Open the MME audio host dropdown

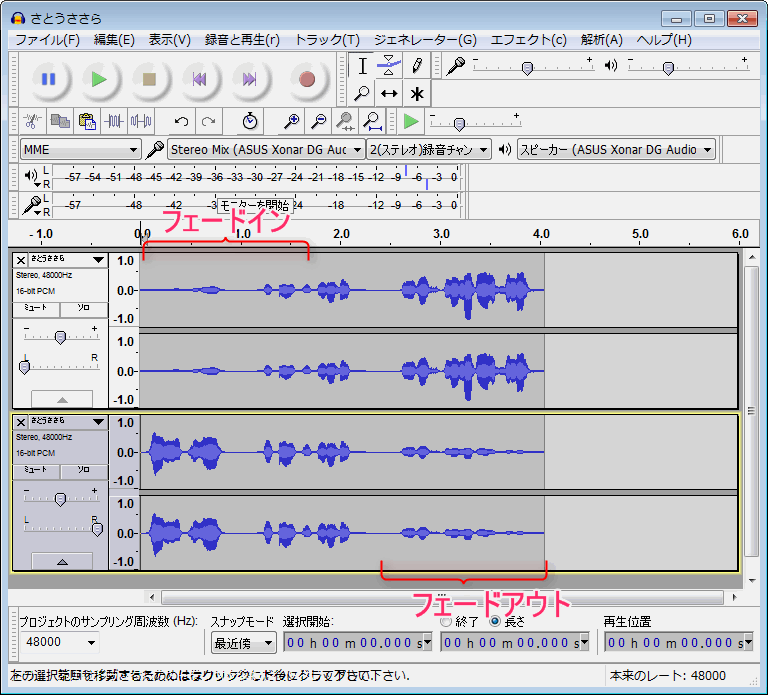(81, 149)
